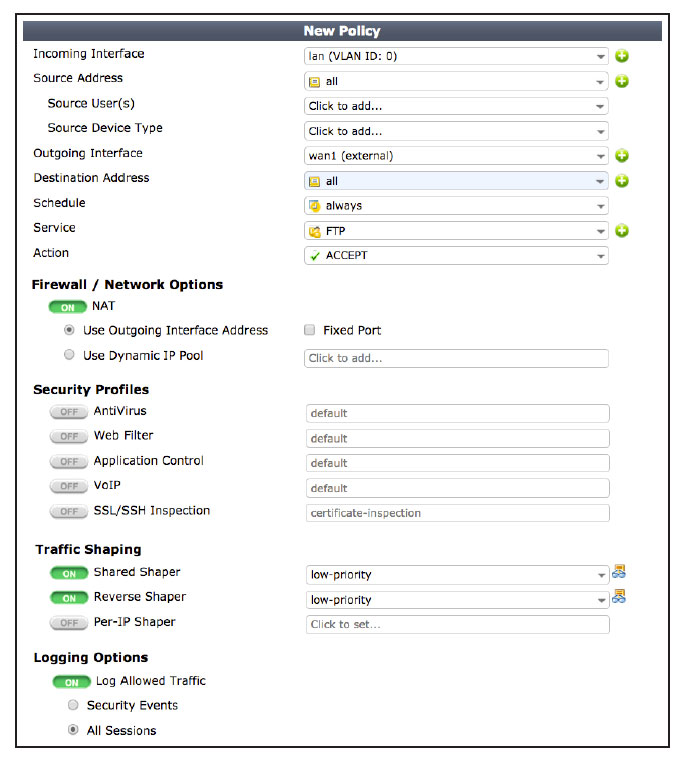Open Shared Shaper low-priority dropdown
This screenshot has width=680, height=768.
point(458,575)
